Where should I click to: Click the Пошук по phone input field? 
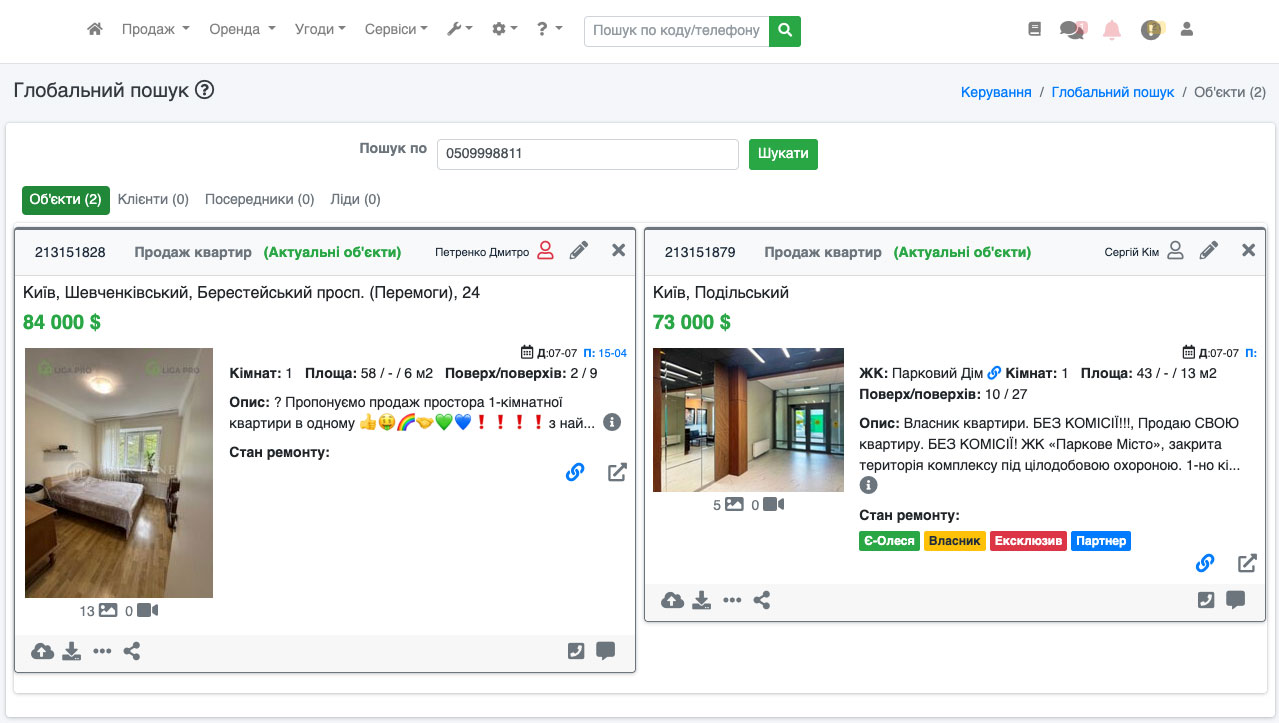tap(587, 154)
